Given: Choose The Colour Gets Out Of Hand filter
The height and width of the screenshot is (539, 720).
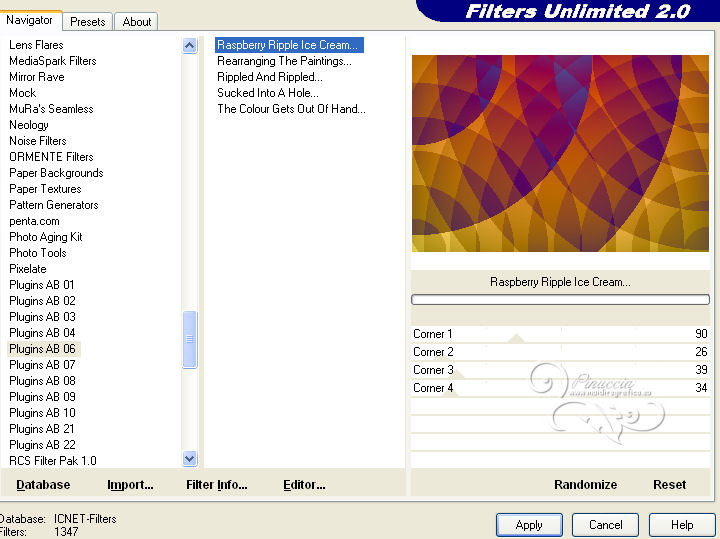Looking at the screenshot, I should click(x=291, y=109).
